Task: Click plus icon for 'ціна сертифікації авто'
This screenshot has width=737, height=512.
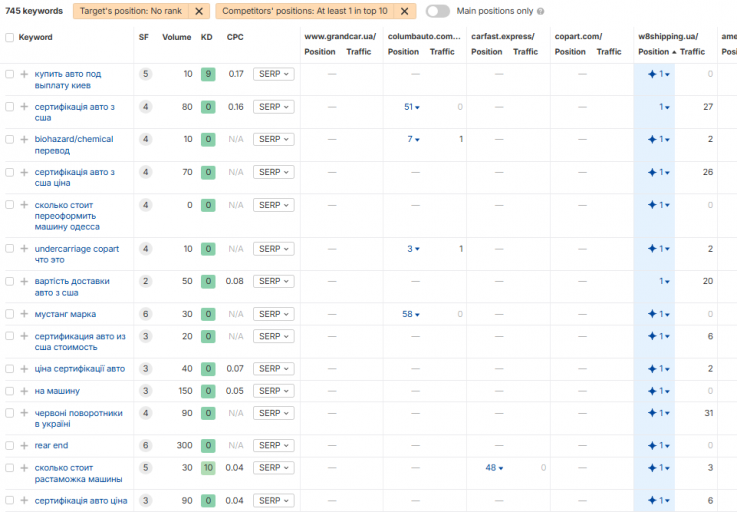Action: coord(24,369)
